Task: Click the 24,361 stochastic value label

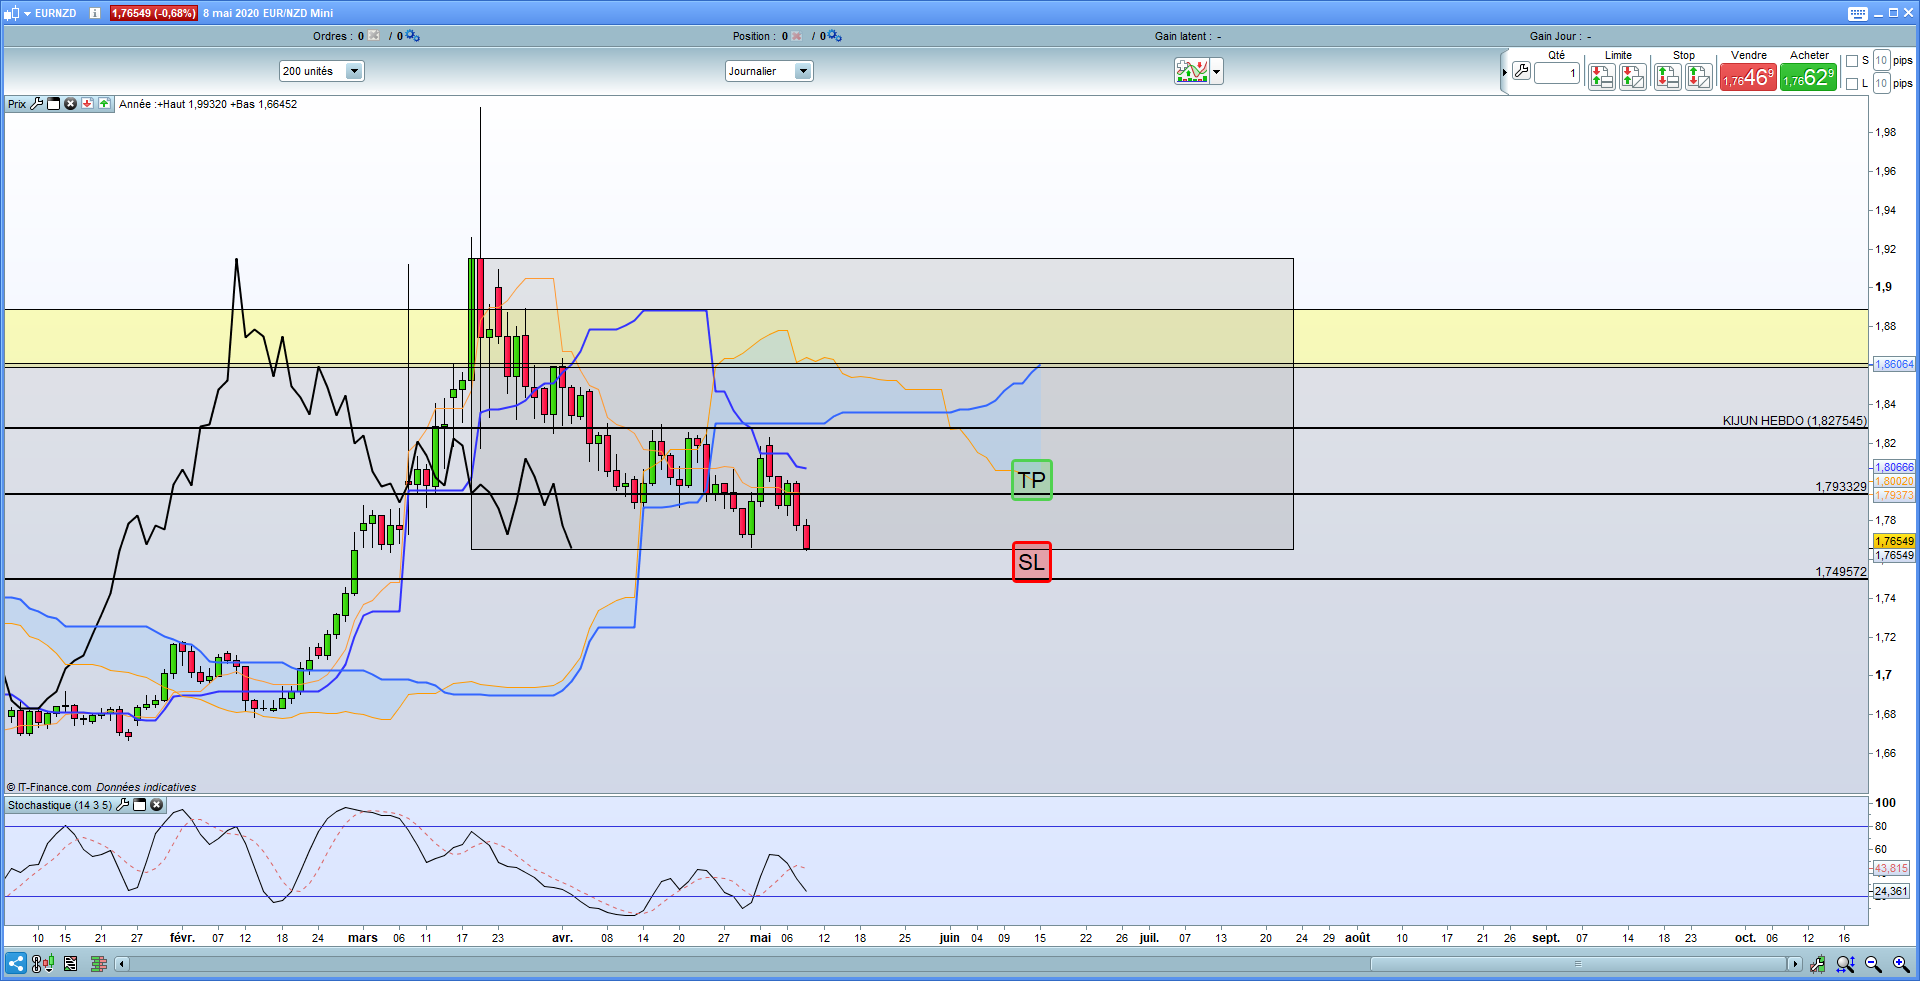Action: (x=1891, y=891)
